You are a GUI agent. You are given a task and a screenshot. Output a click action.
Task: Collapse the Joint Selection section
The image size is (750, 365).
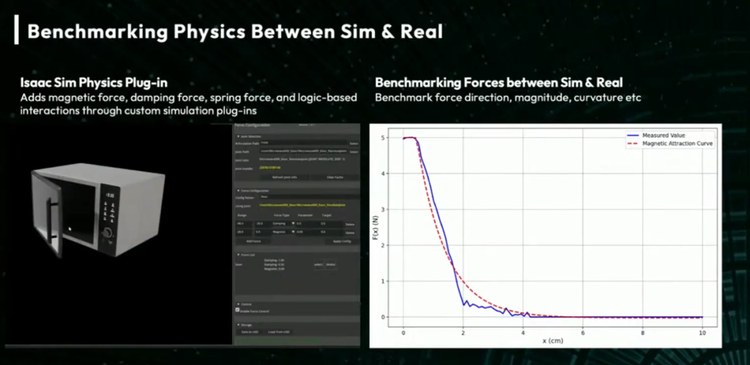point(239,136)
